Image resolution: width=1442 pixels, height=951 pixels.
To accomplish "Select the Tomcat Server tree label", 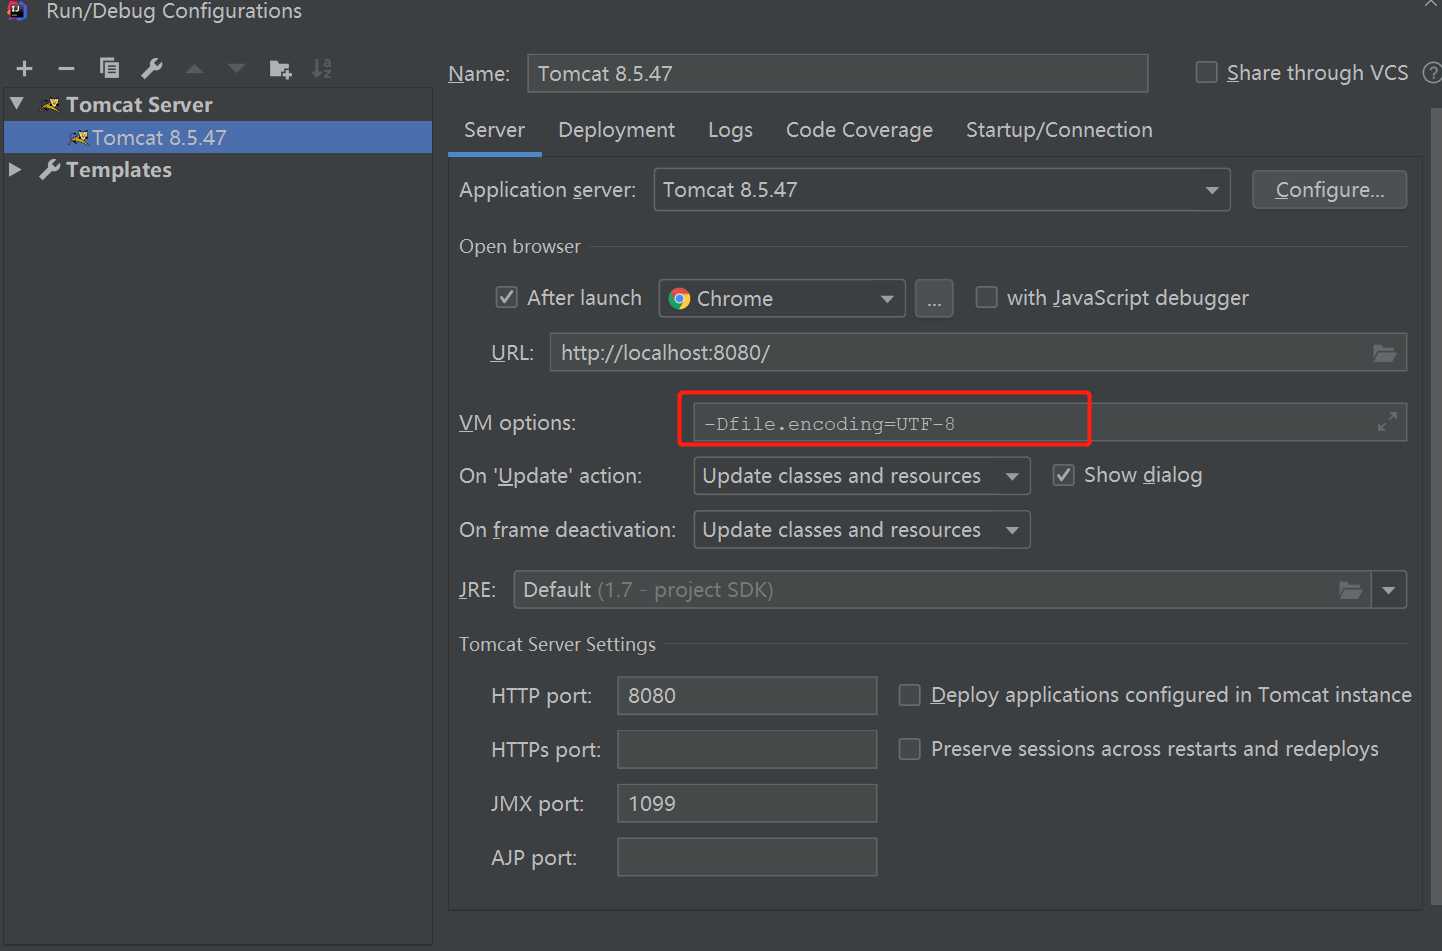I will tap(139, 104).
